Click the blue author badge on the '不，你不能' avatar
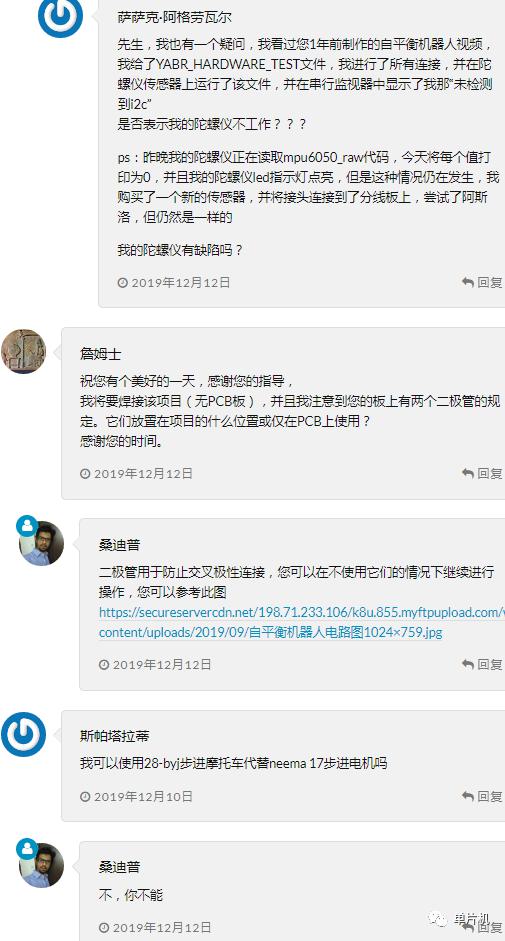Image resolution: width=505 pixels, height=941 pixels. tap(26, 849)
